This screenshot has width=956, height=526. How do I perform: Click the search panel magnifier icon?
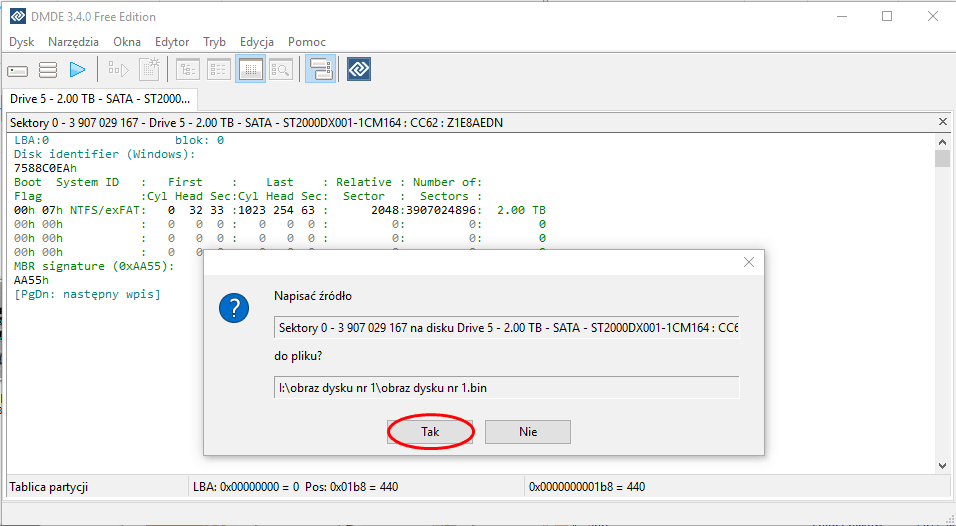click(x=280, y=70)
